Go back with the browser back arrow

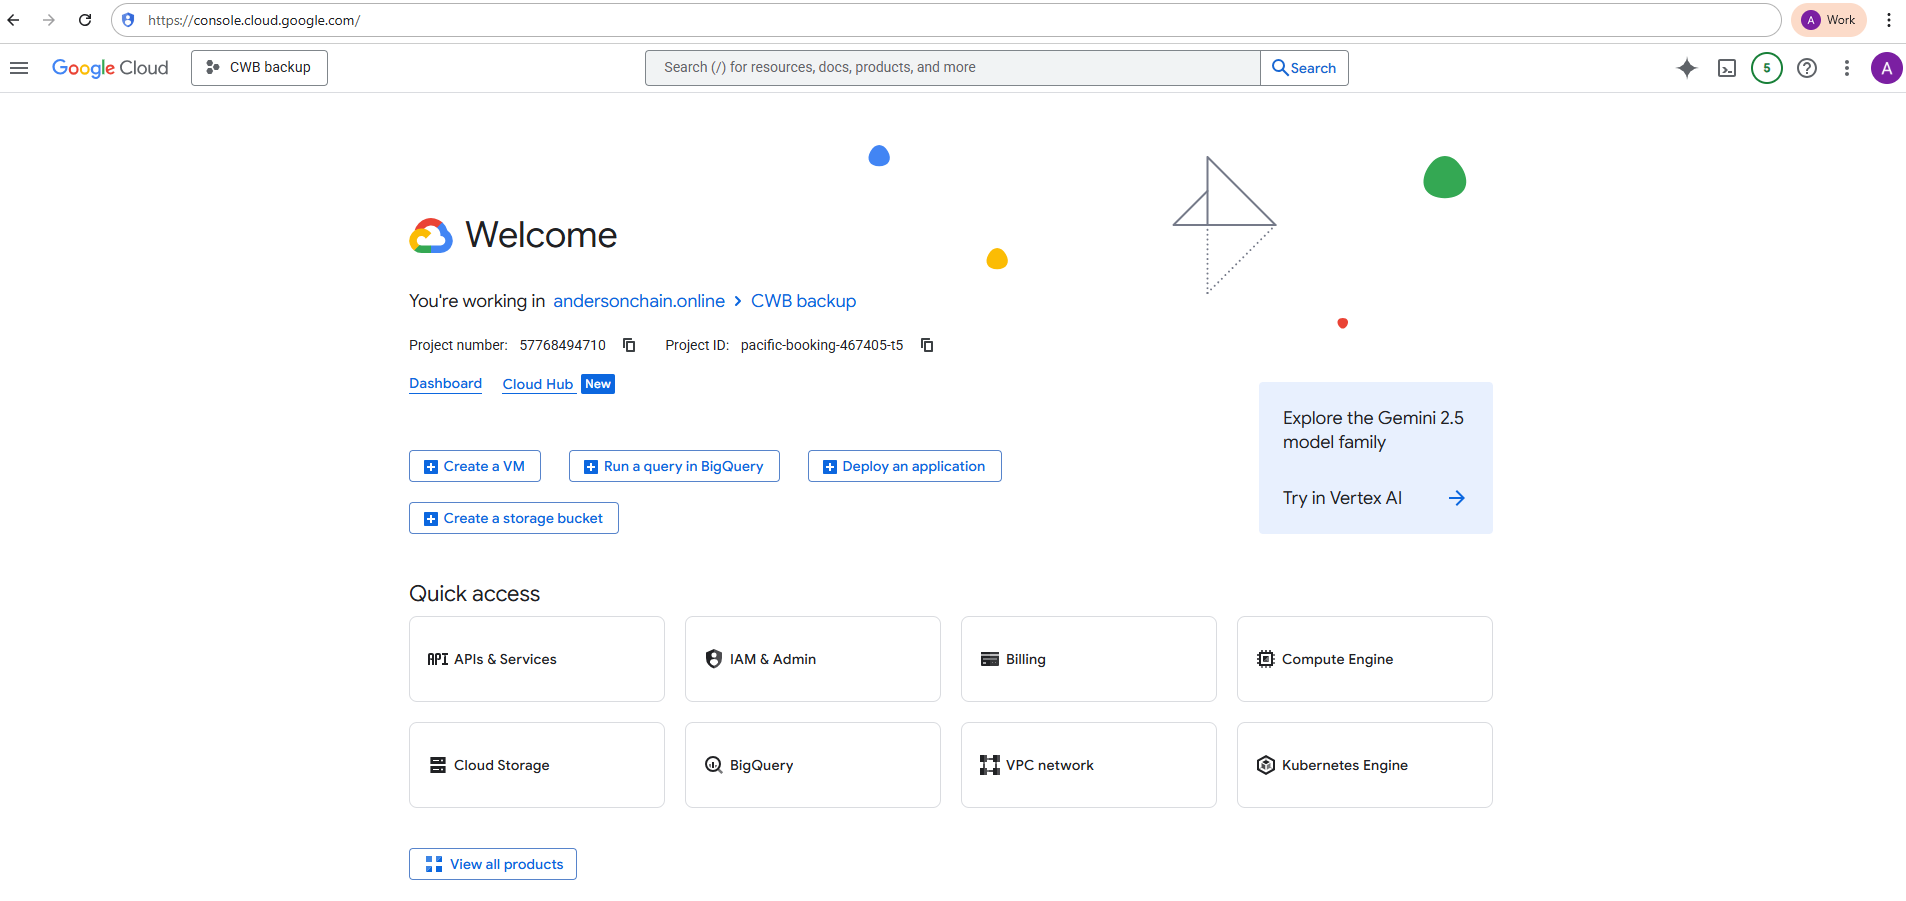click(14, 20)
